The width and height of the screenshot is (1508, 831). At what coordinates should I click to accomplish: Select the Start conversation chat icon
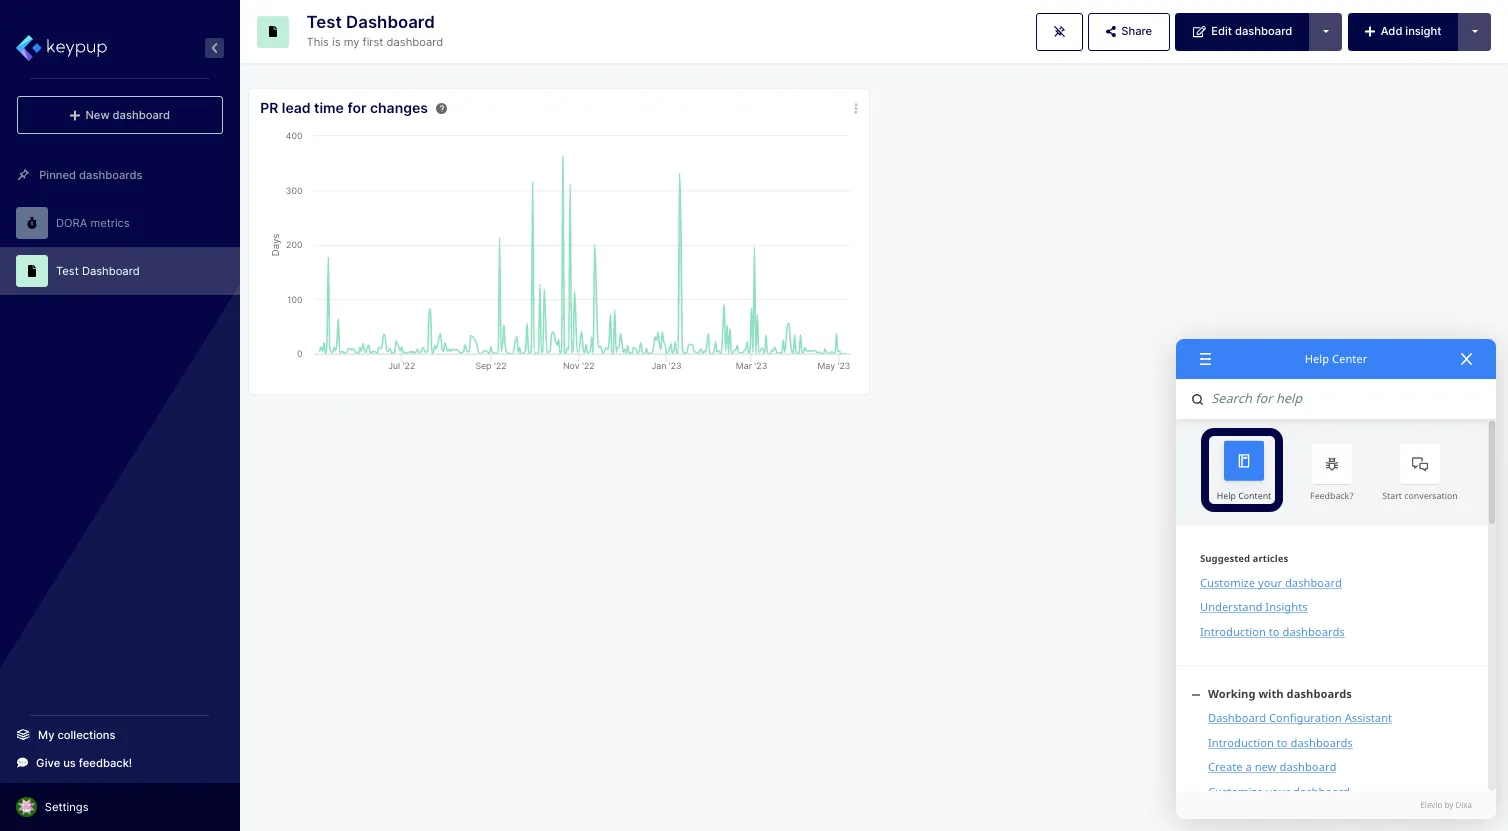pyautogui.click(x=1419, y=464)
